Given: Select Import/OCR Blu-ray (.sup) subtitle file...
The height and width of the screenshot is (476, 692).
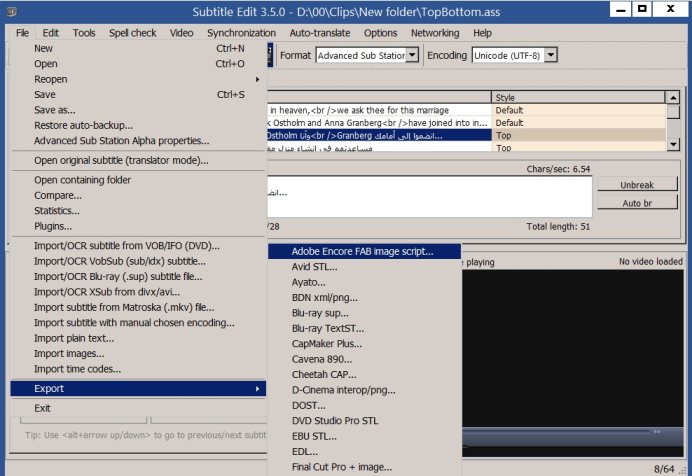Looking at the screenshot, I should coord(139,277).
